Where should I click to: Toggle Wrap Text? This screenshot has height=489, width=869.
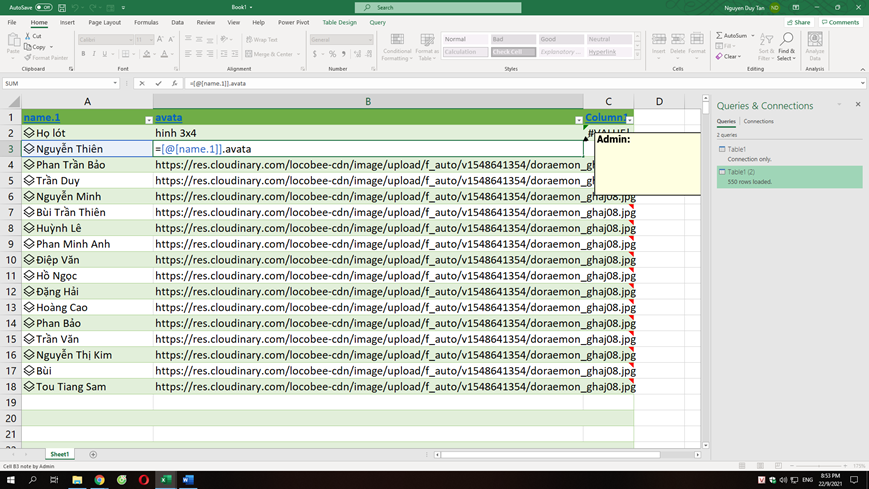(262, 39)
